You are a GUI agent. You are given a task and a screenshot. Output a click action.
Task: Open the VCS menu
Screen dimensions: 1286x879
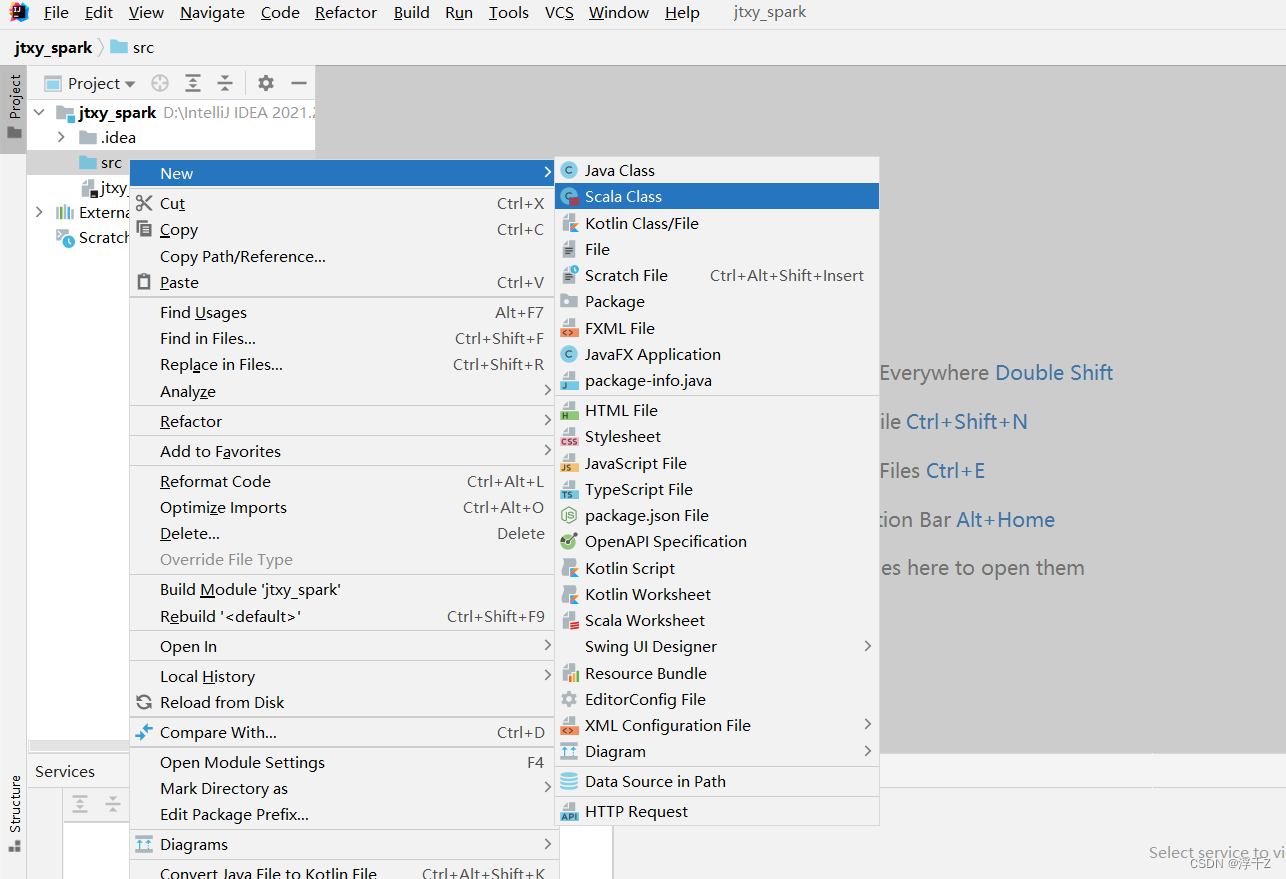(x=559, y=13)
